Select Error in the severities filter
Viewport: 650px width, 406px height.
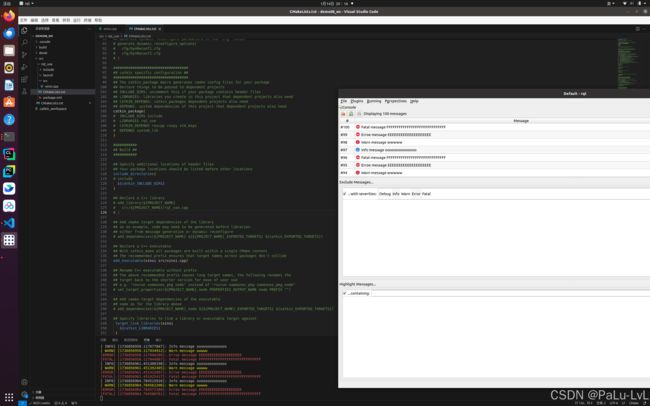(416, 194)
